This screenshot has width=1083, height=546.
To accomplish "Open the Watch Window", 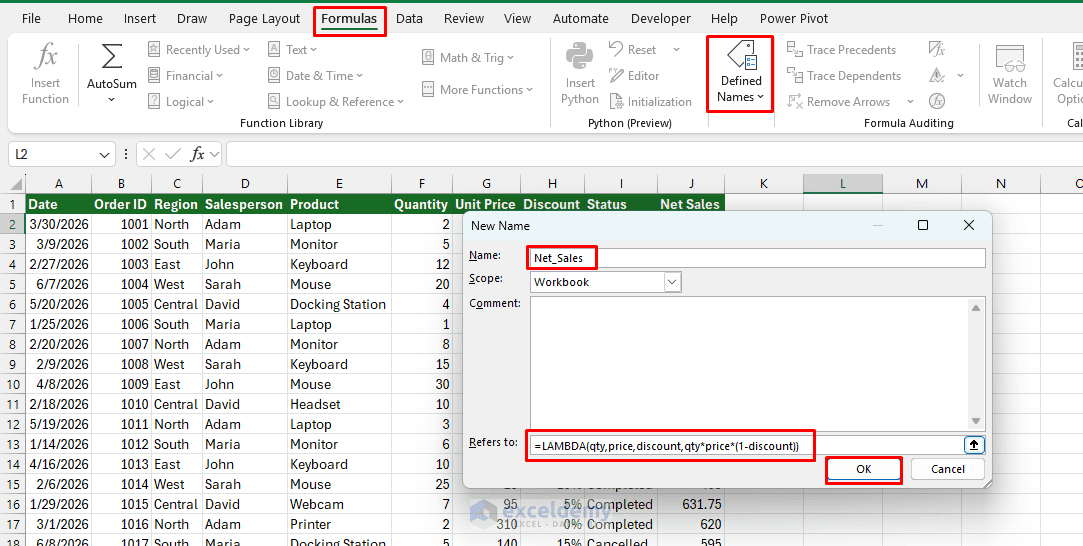I will pos(1010,72).
